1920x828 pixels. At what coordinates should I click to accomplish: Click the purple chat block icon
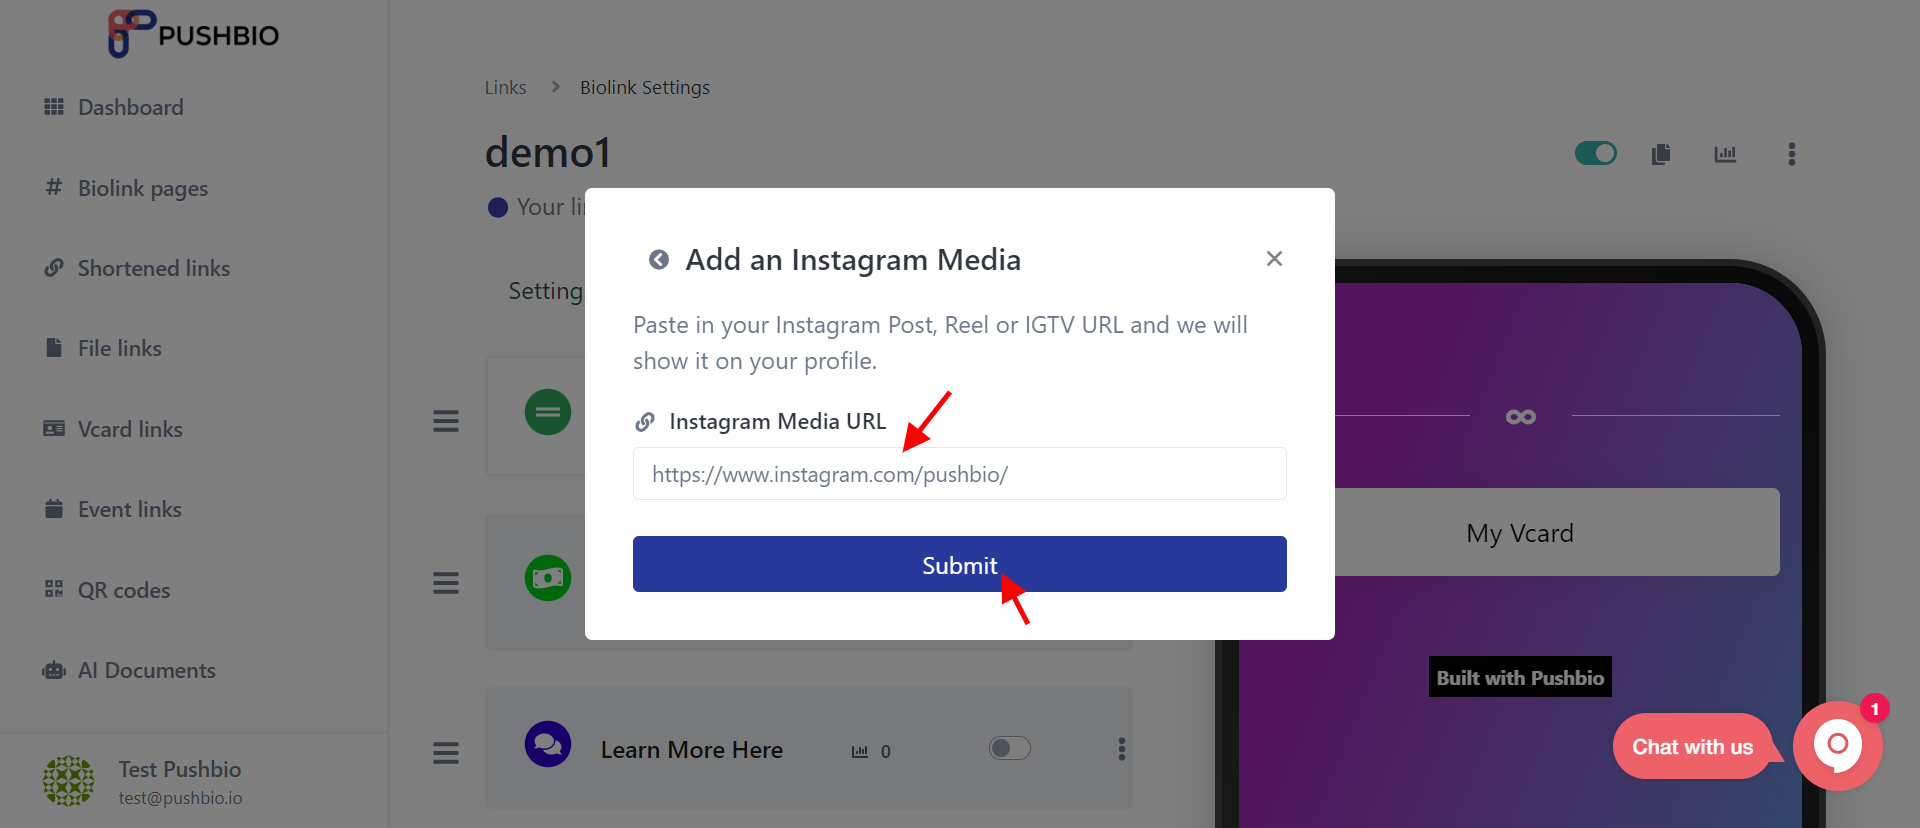(x=548, y=745)
